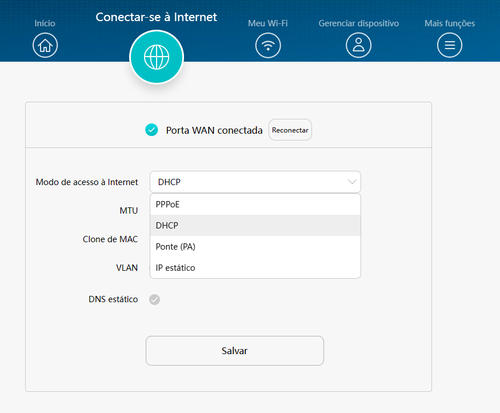Choose DHCP option in the list

coord(255,225)
